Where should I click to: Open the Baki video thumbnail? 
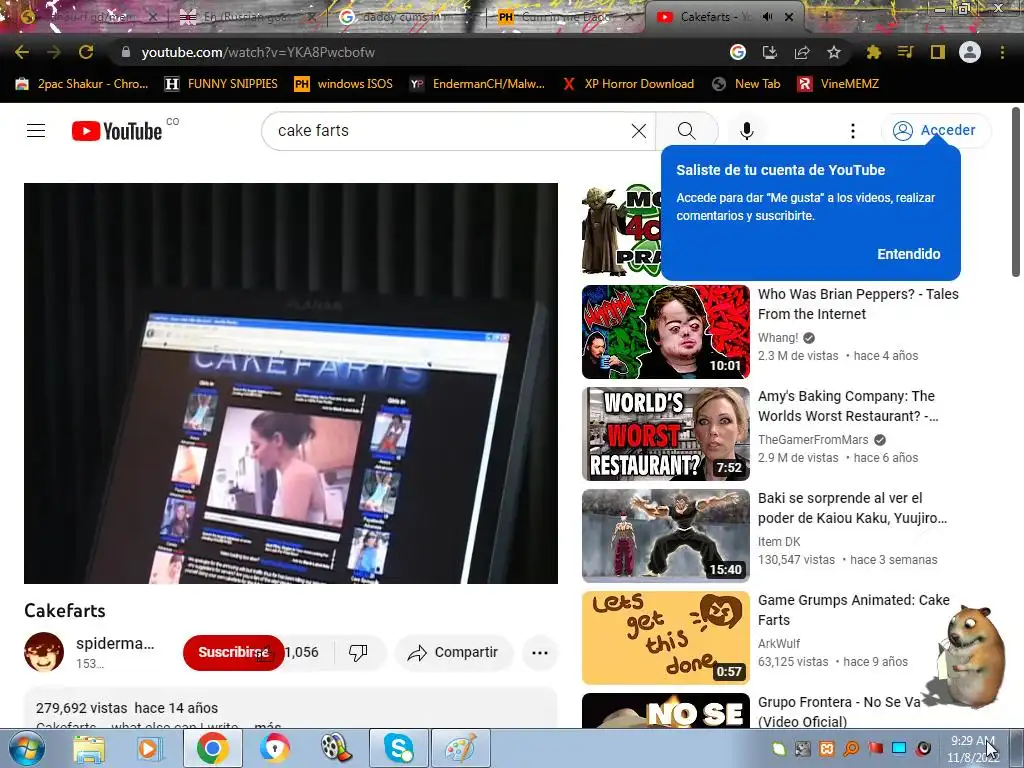665,536
